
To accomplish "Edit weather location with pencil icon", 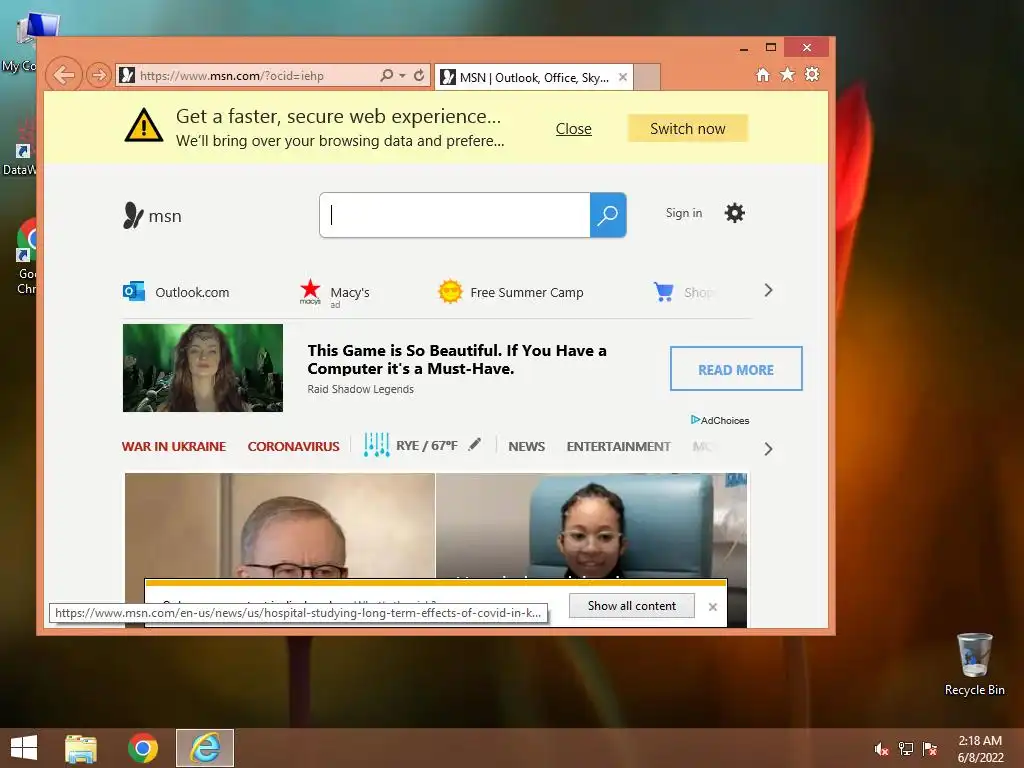I will click(475, 444).
